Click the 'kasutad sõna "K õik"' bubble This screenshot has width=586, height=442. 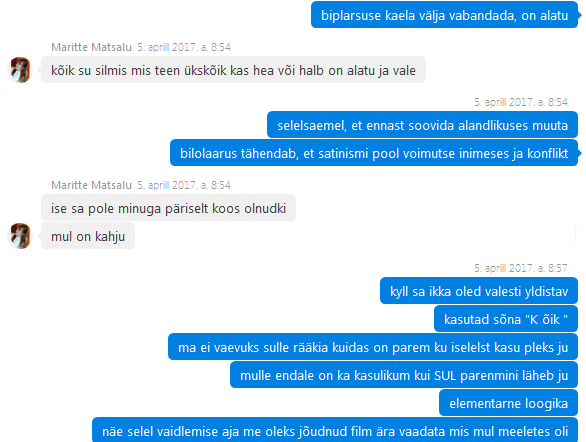pyautogui.click(x=506, y=319)
